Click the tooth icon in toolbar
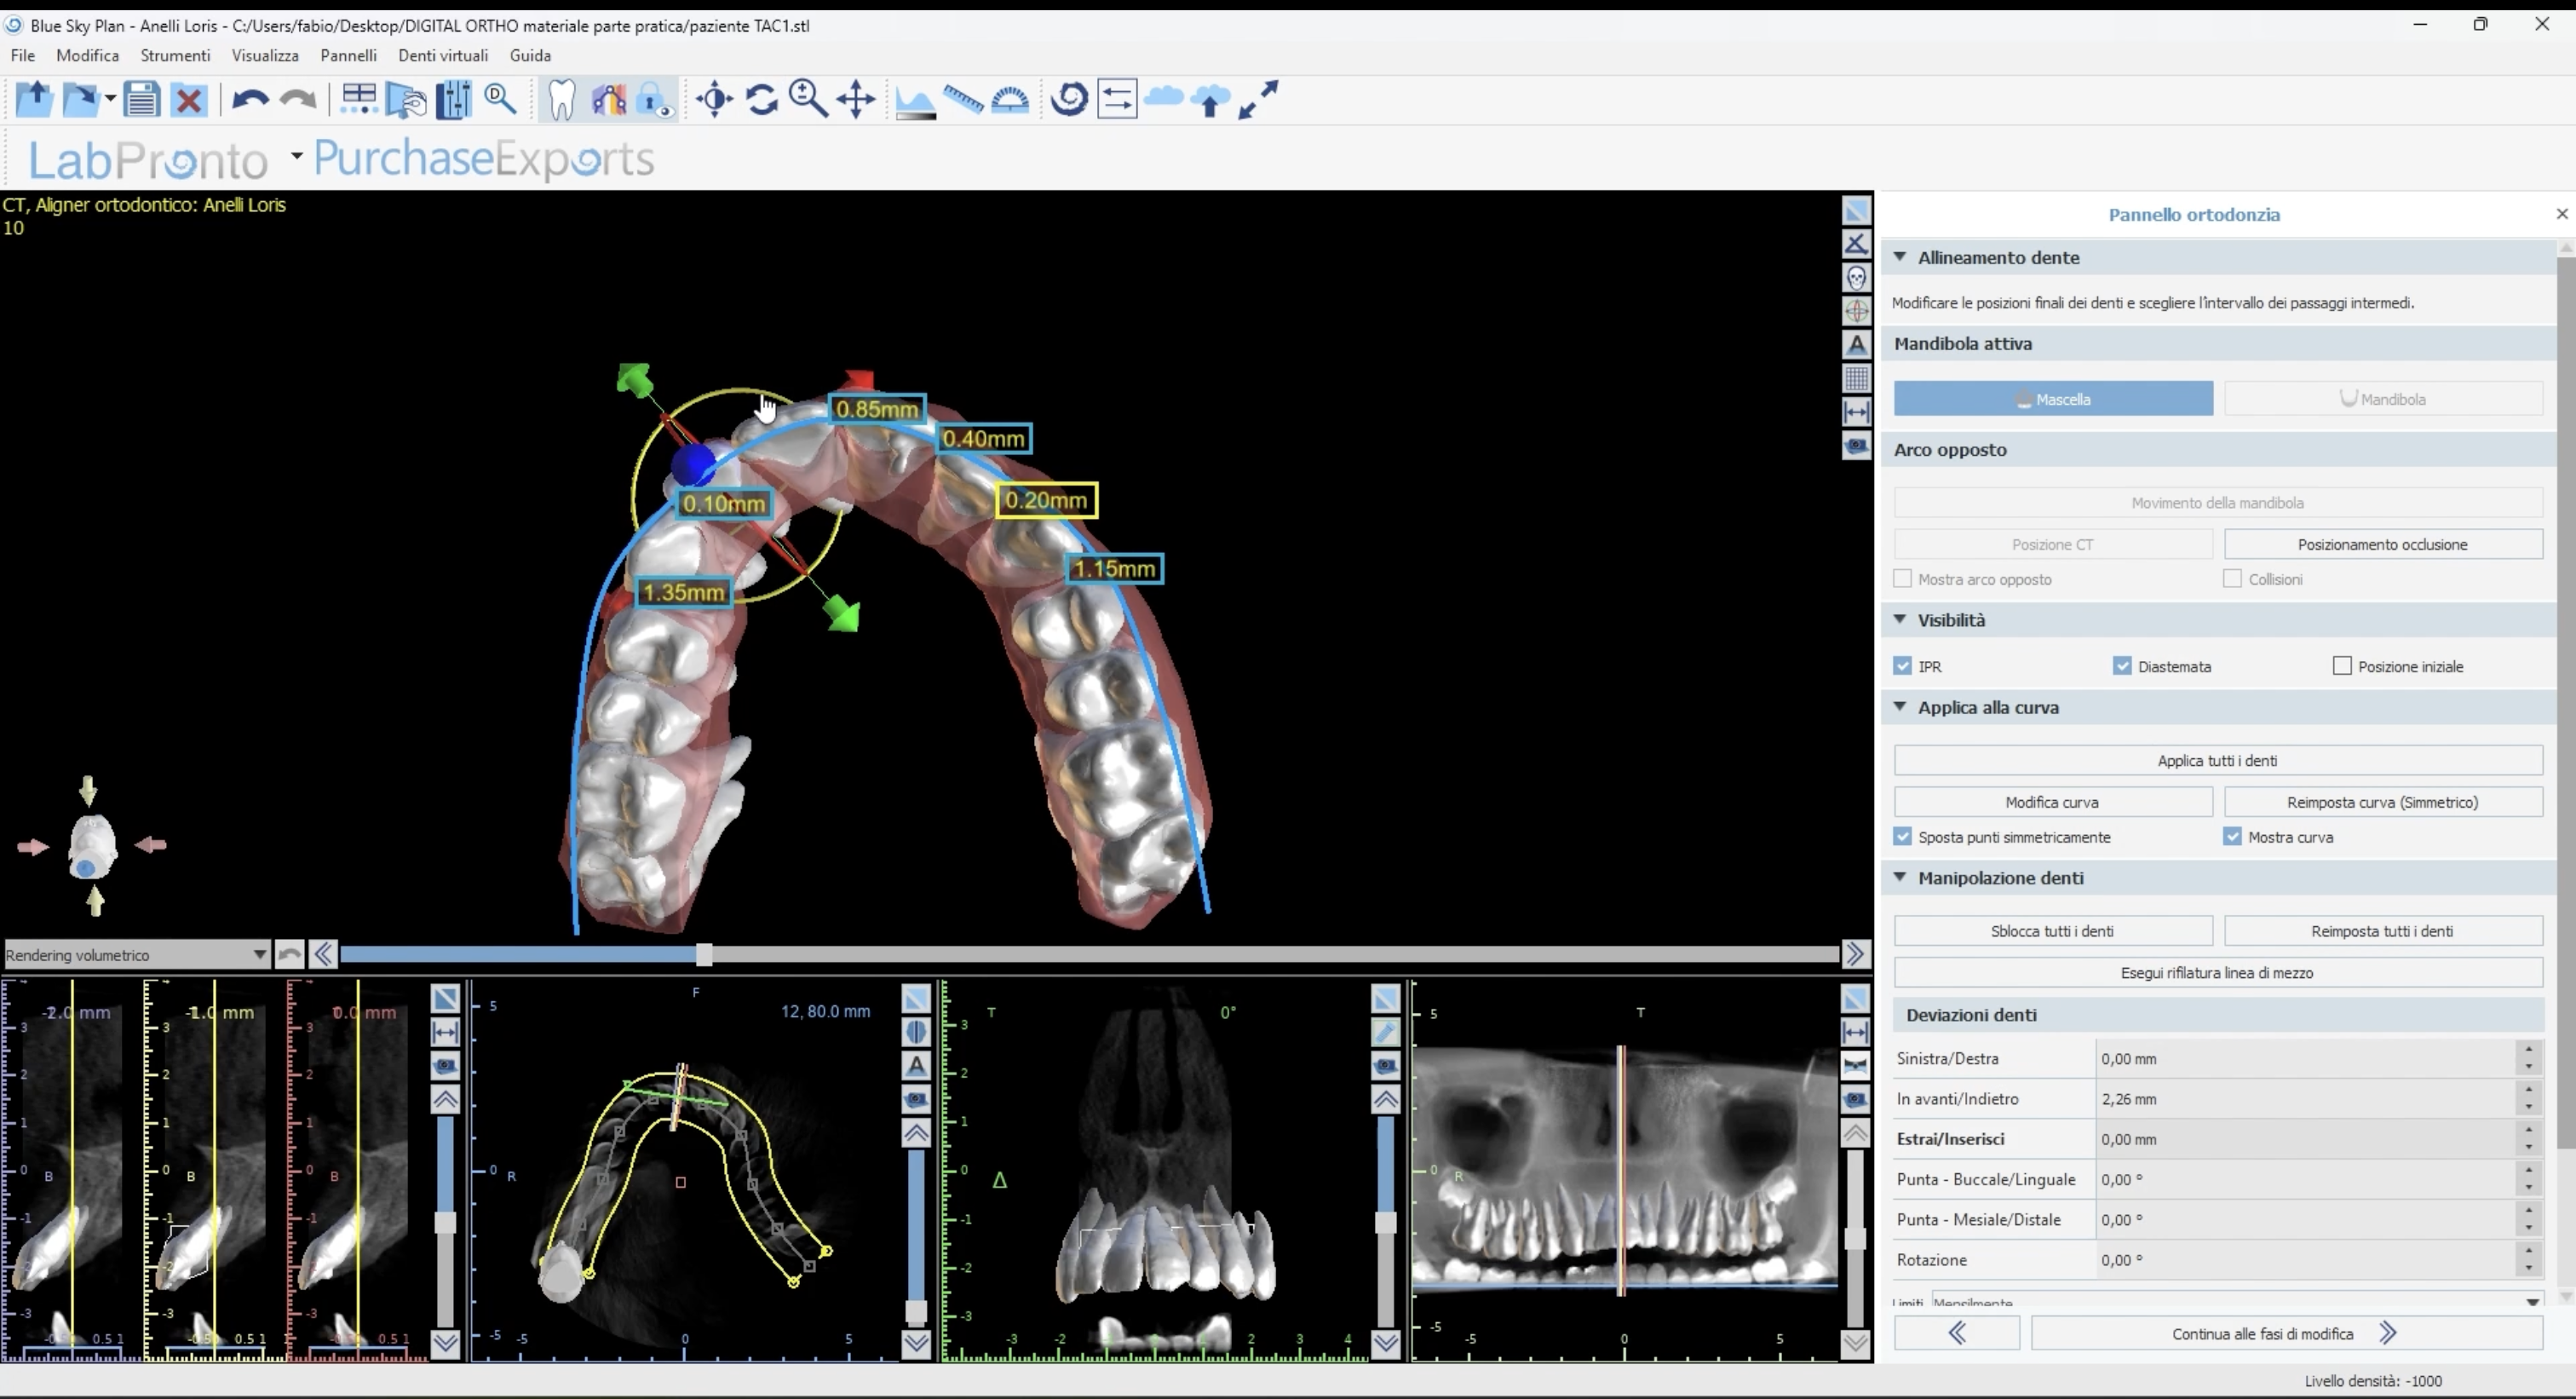 tap(562, 100)
